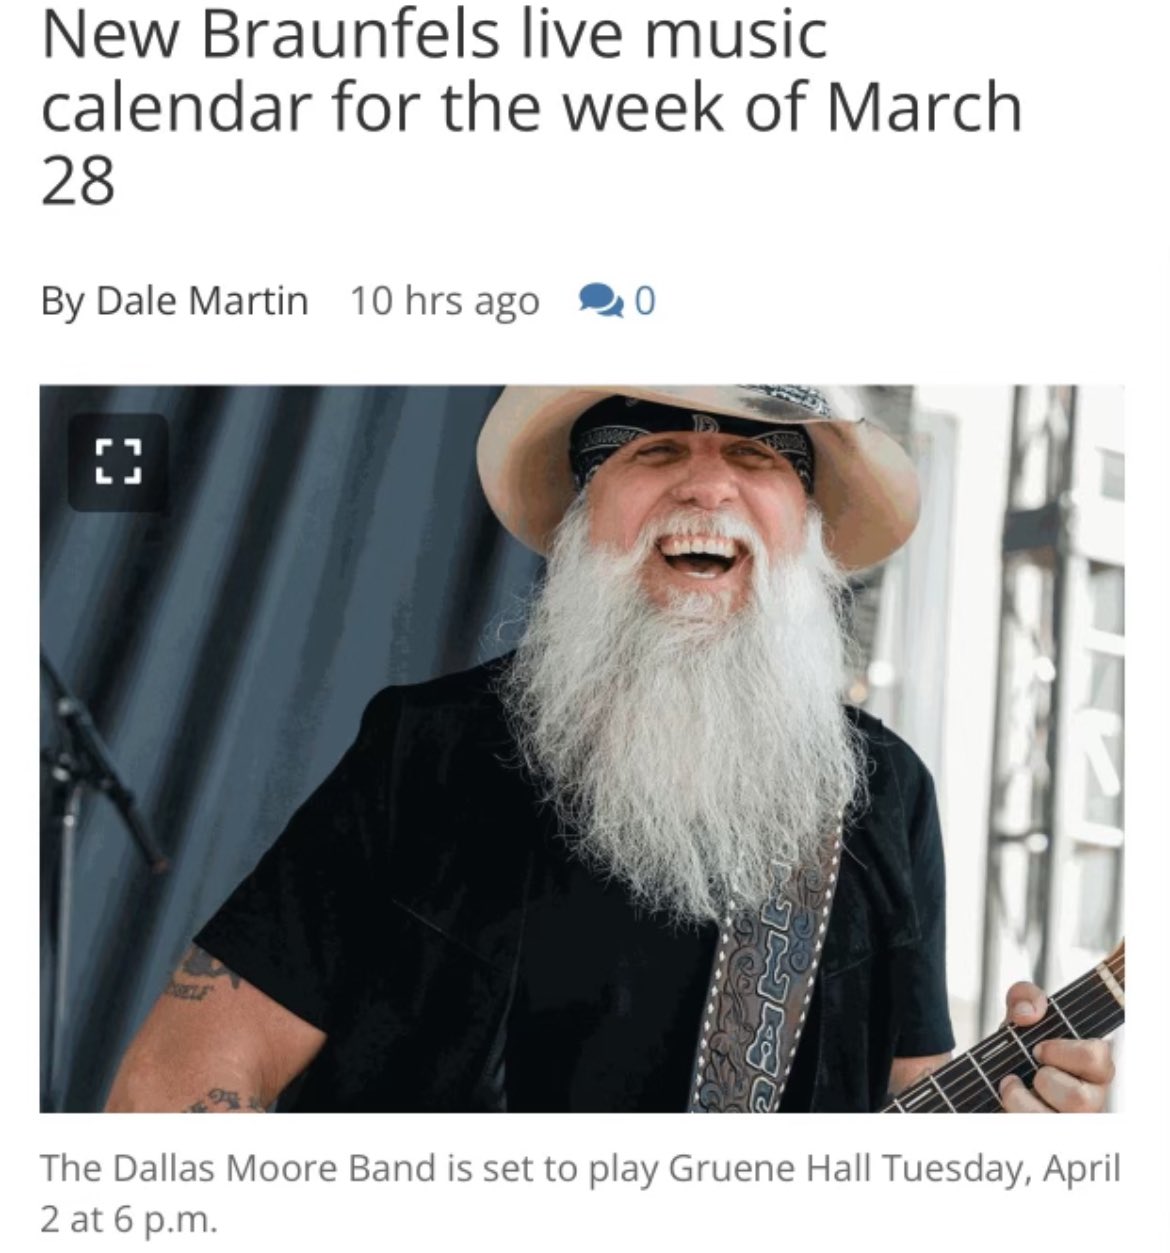Image resolution: width=1170 pixels, height=1253 pixels.
Task: Click the Dallas Moore Band photo
Action: click(582, 749)
